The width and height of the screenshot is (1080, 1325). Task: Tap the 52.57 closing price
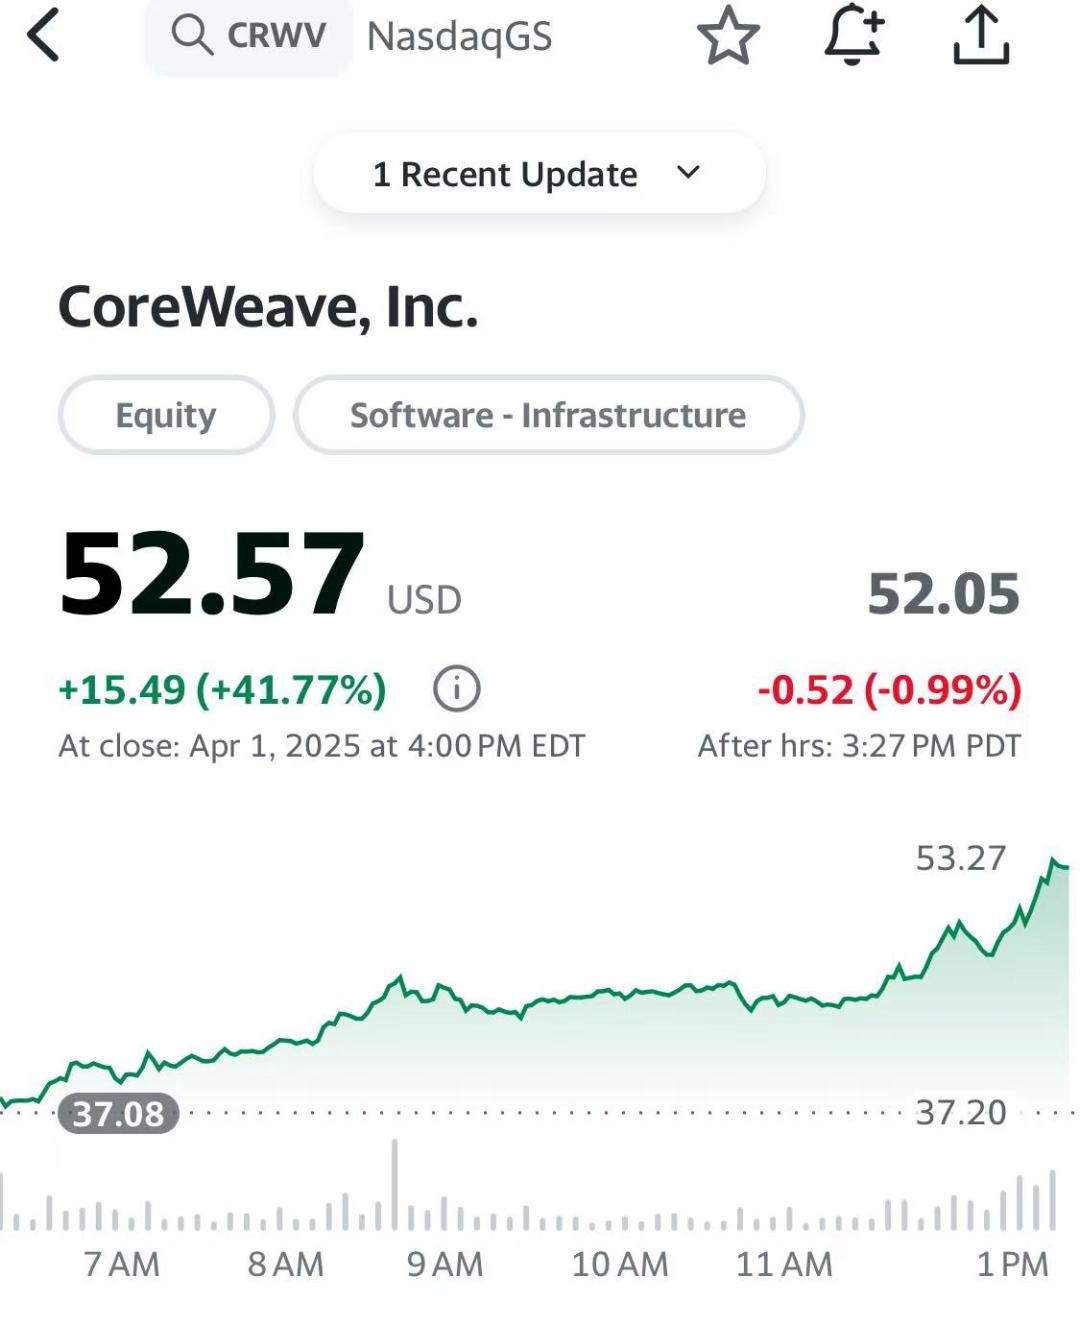tap(212, 574)
